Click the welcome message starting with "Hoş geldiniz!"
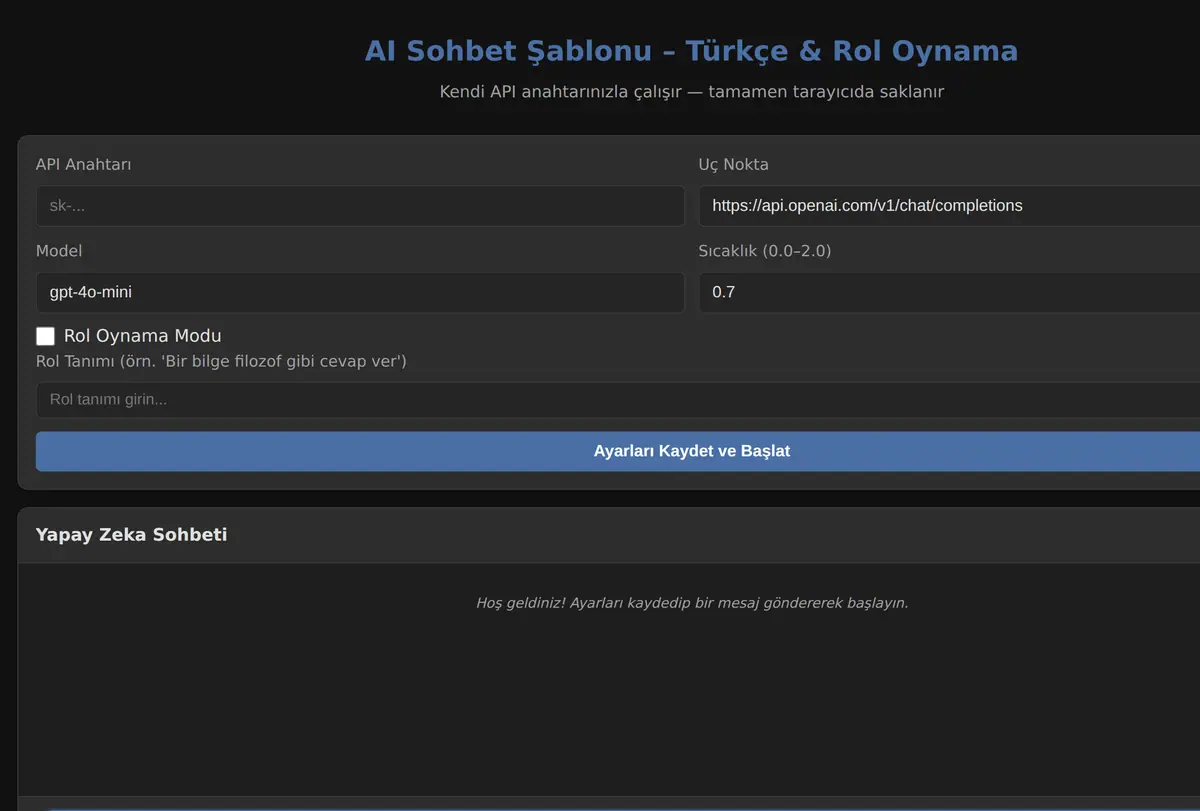The height and width of the screenshot is (811, 1200). [x=692, y=603]
